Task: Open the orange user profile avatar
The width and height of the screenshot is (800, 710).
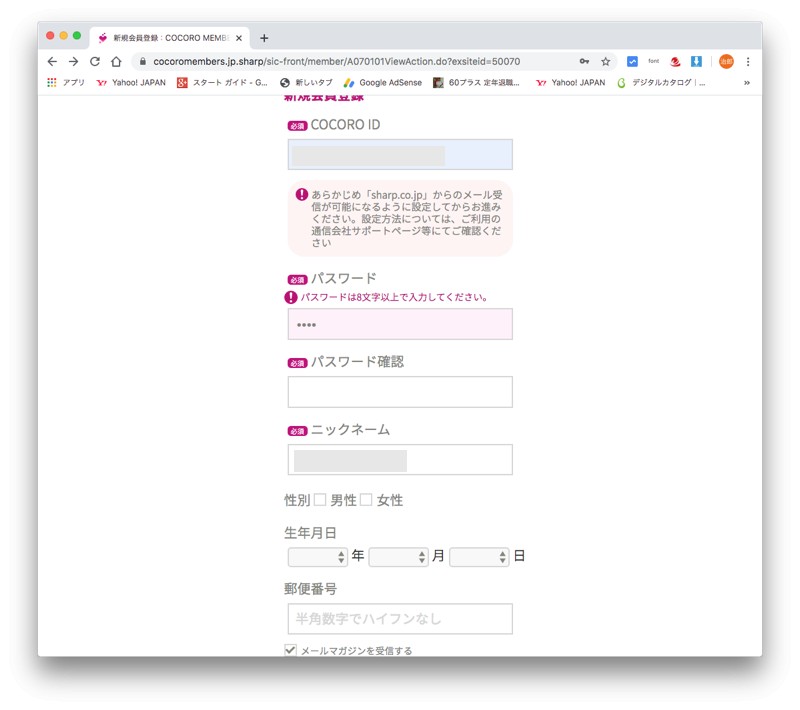Action: tap(726, 61)
